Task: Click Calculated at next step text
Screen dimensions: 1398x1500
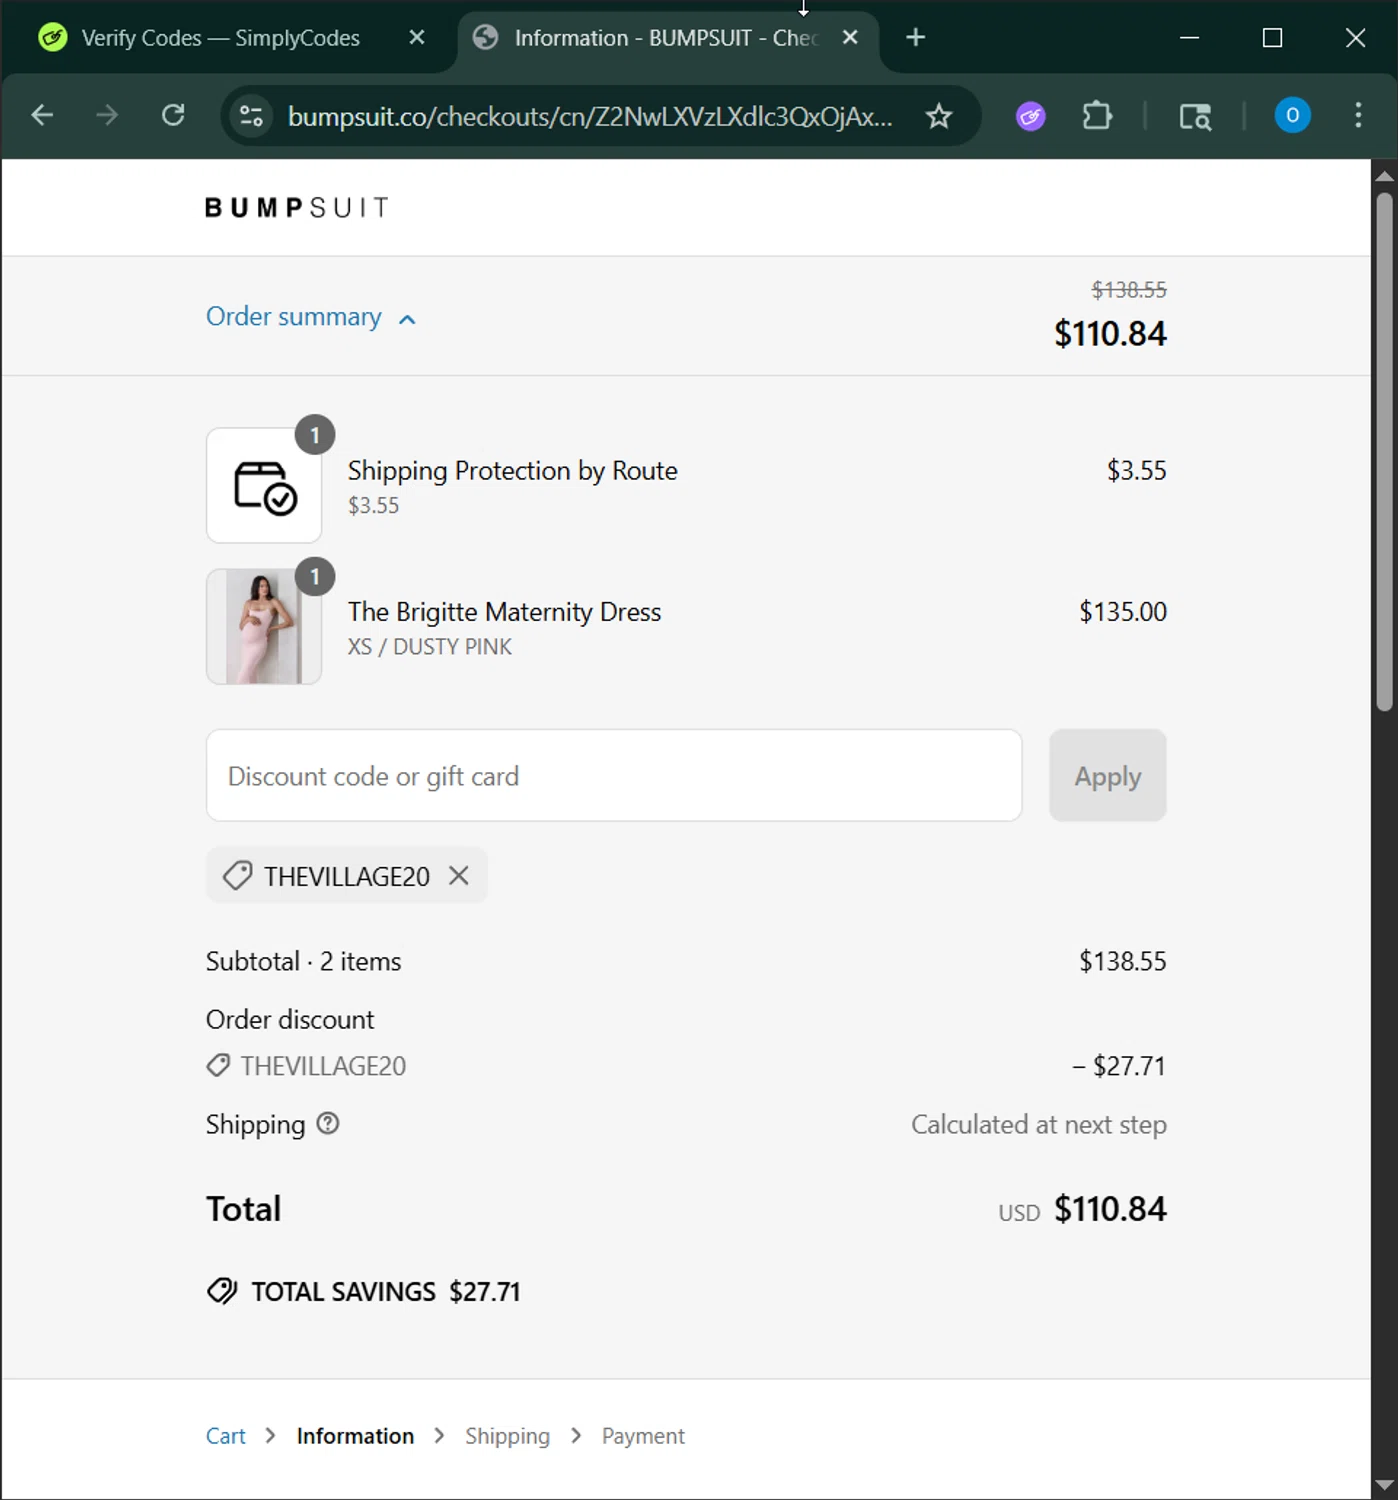Action: pos(1039,1125)
